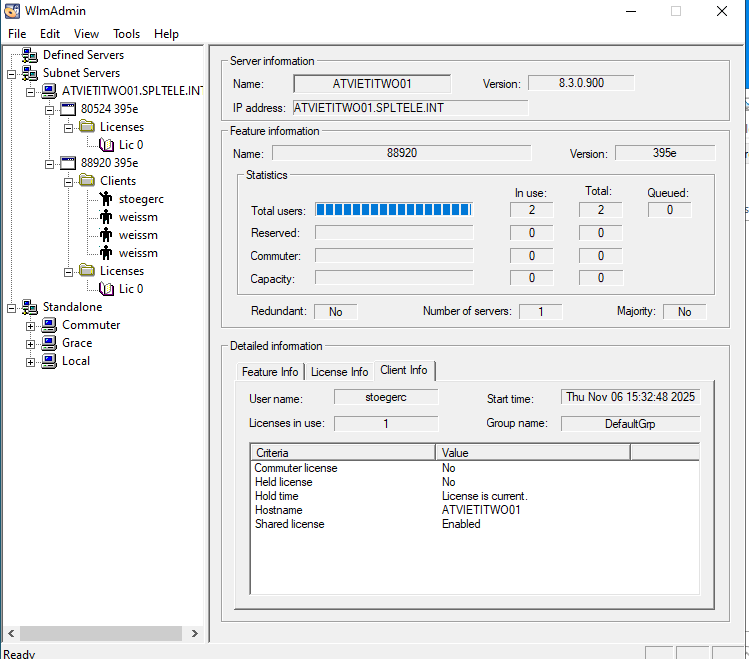Open the Help menu
749x659 pixels.
pos(166,34)
